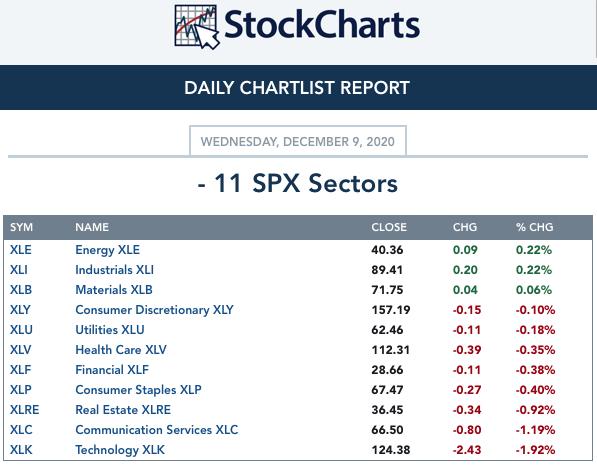Click the CLOSE column header
The height and width of the screenshot is (465, 597).
tap(389, 227)
